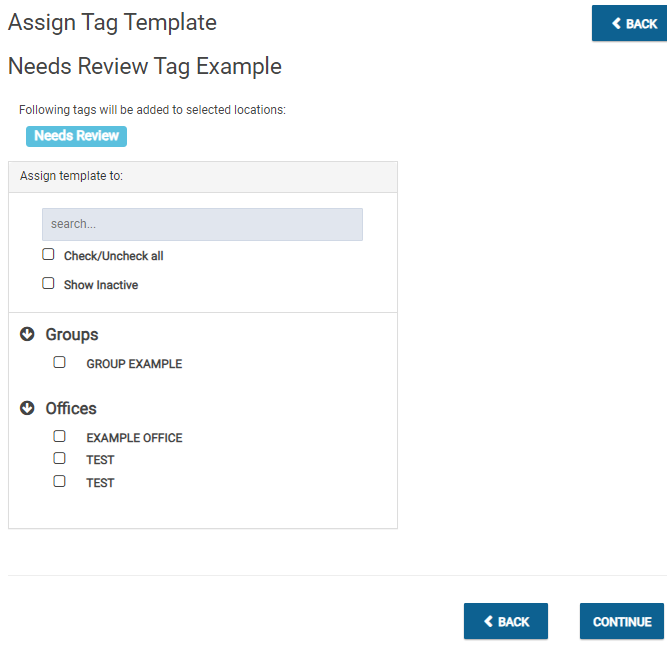Click the Show Inactive label text
This screenshot has width=667, height=645.
101,285
